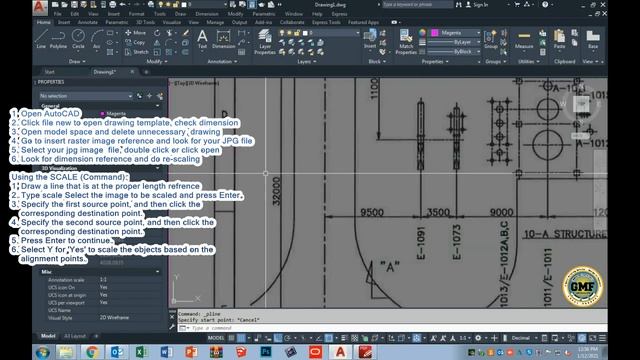Expand the Layers panel
This screenshot has width=640, height=360.
tap(307, 61)
